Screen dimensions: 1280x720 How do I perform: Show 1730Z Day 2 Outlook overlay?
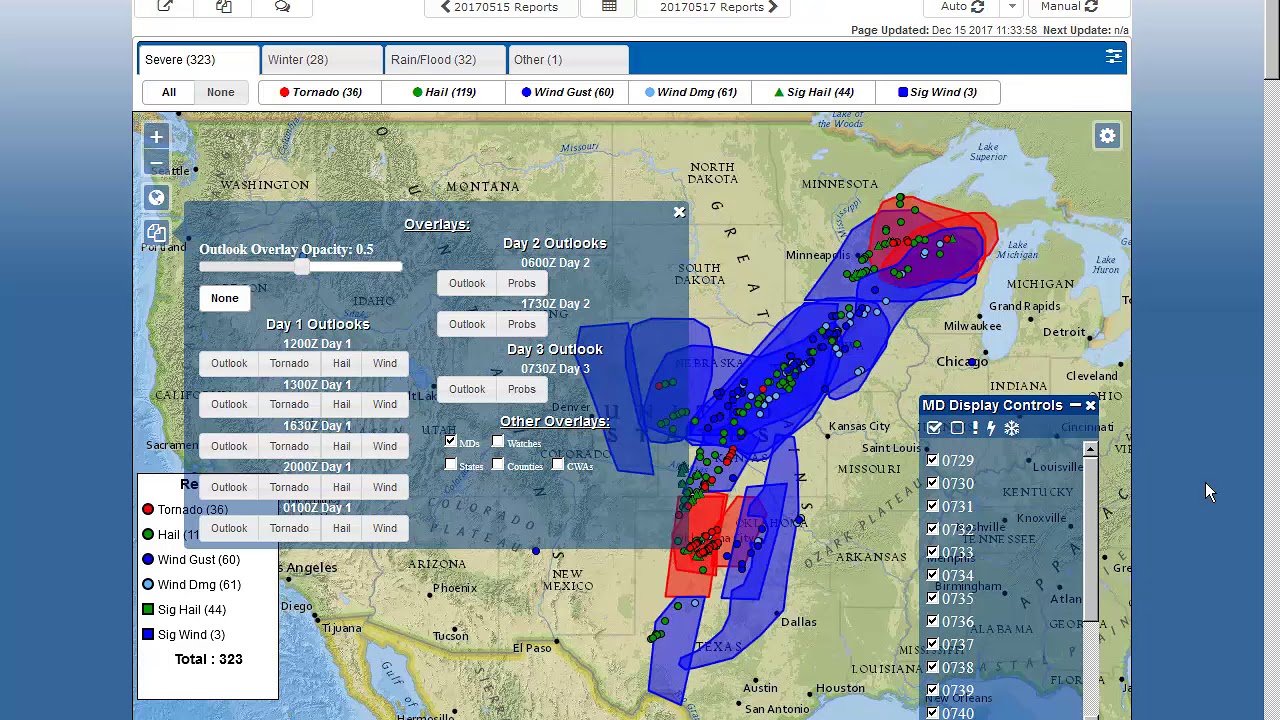pos(467,324)
